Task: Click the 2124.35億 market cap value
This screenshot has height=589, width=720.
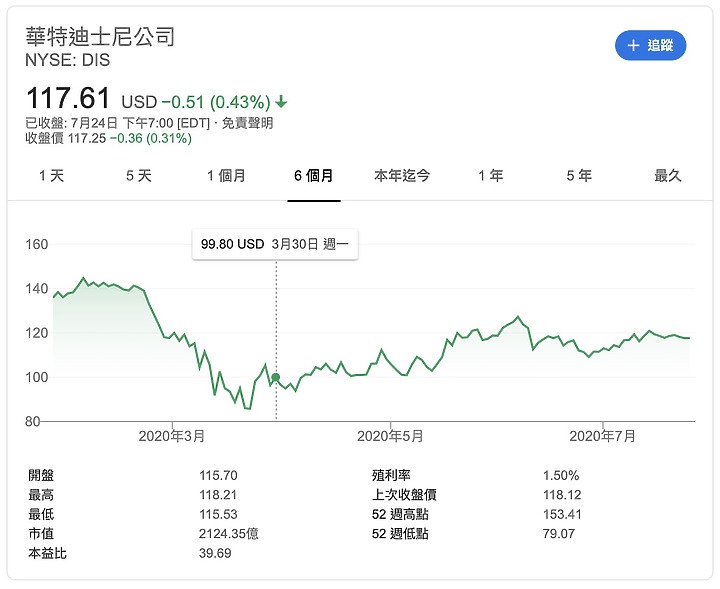Action: tap(229, 533)
